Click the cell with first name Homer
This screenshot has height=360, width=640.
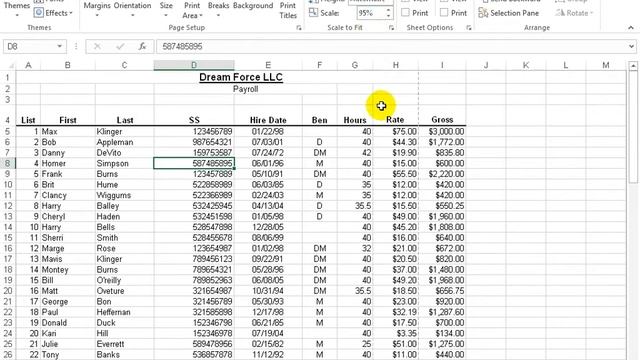click(68, 163)
